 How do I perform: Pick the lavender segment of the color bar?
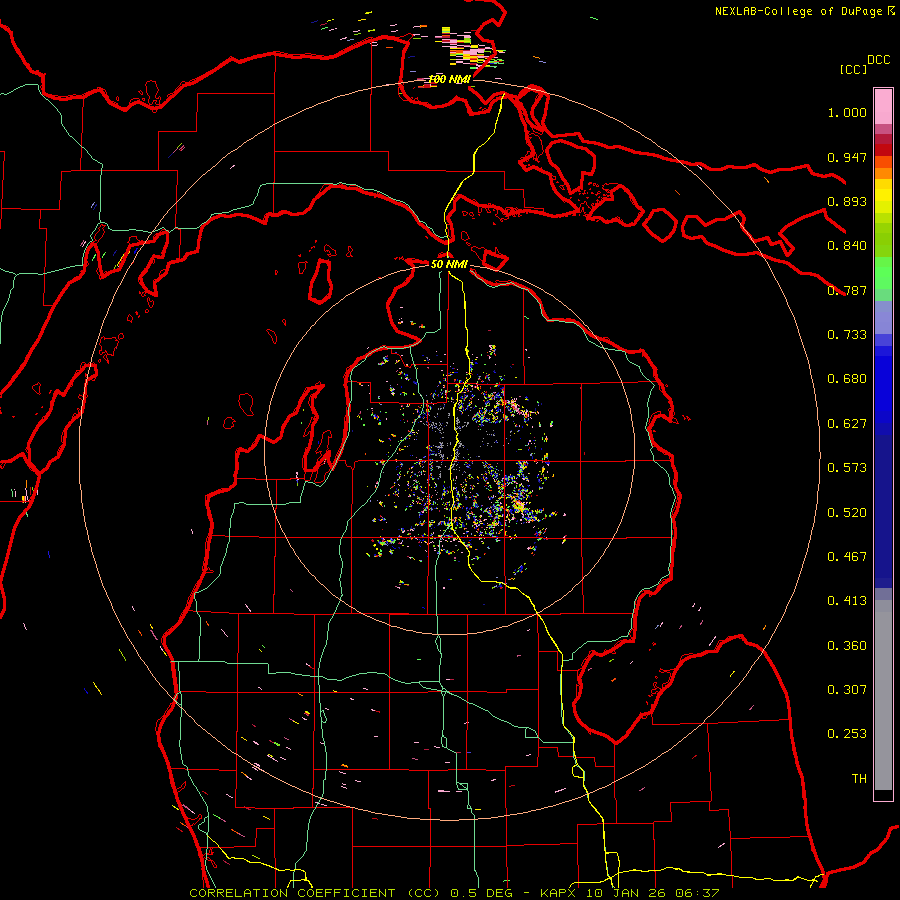click(883, 317)
